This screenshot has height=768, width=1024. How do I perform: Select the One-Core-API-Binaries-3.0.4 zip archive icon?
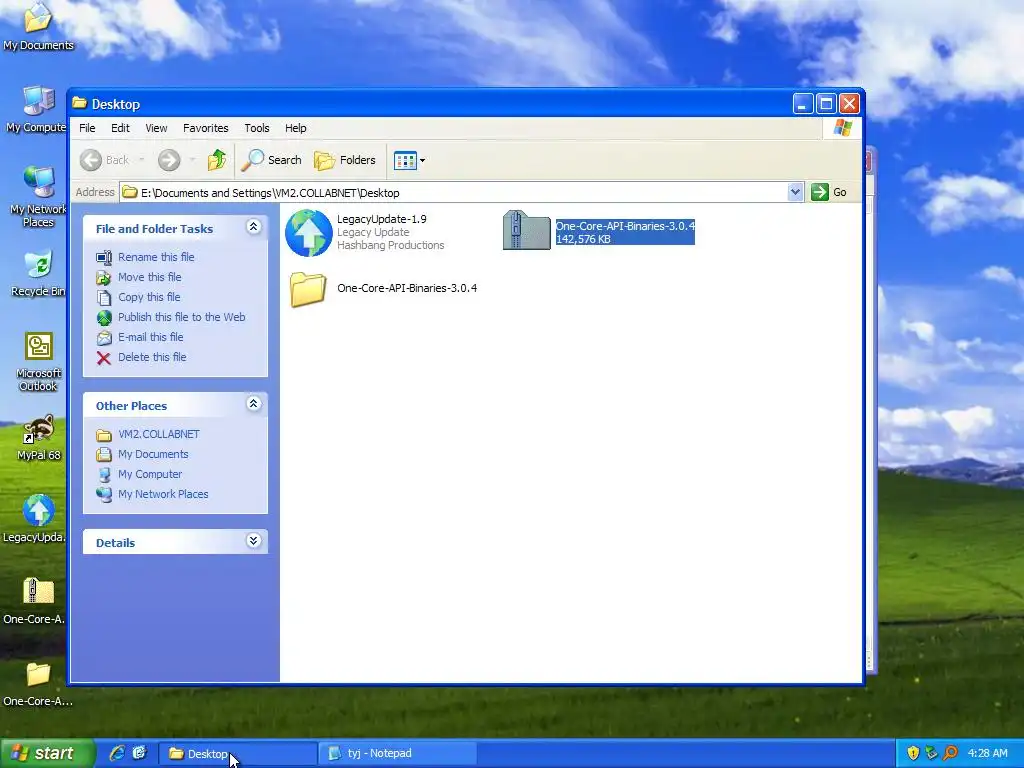coord(526,230)
